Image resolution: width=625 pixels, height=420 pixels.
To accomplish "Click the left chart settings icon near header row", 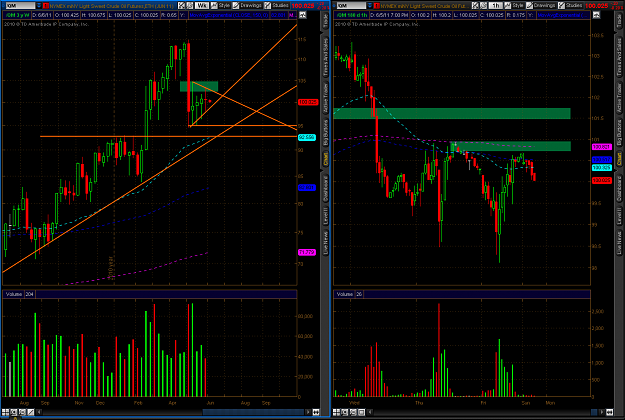I will [x=303, y=15].
